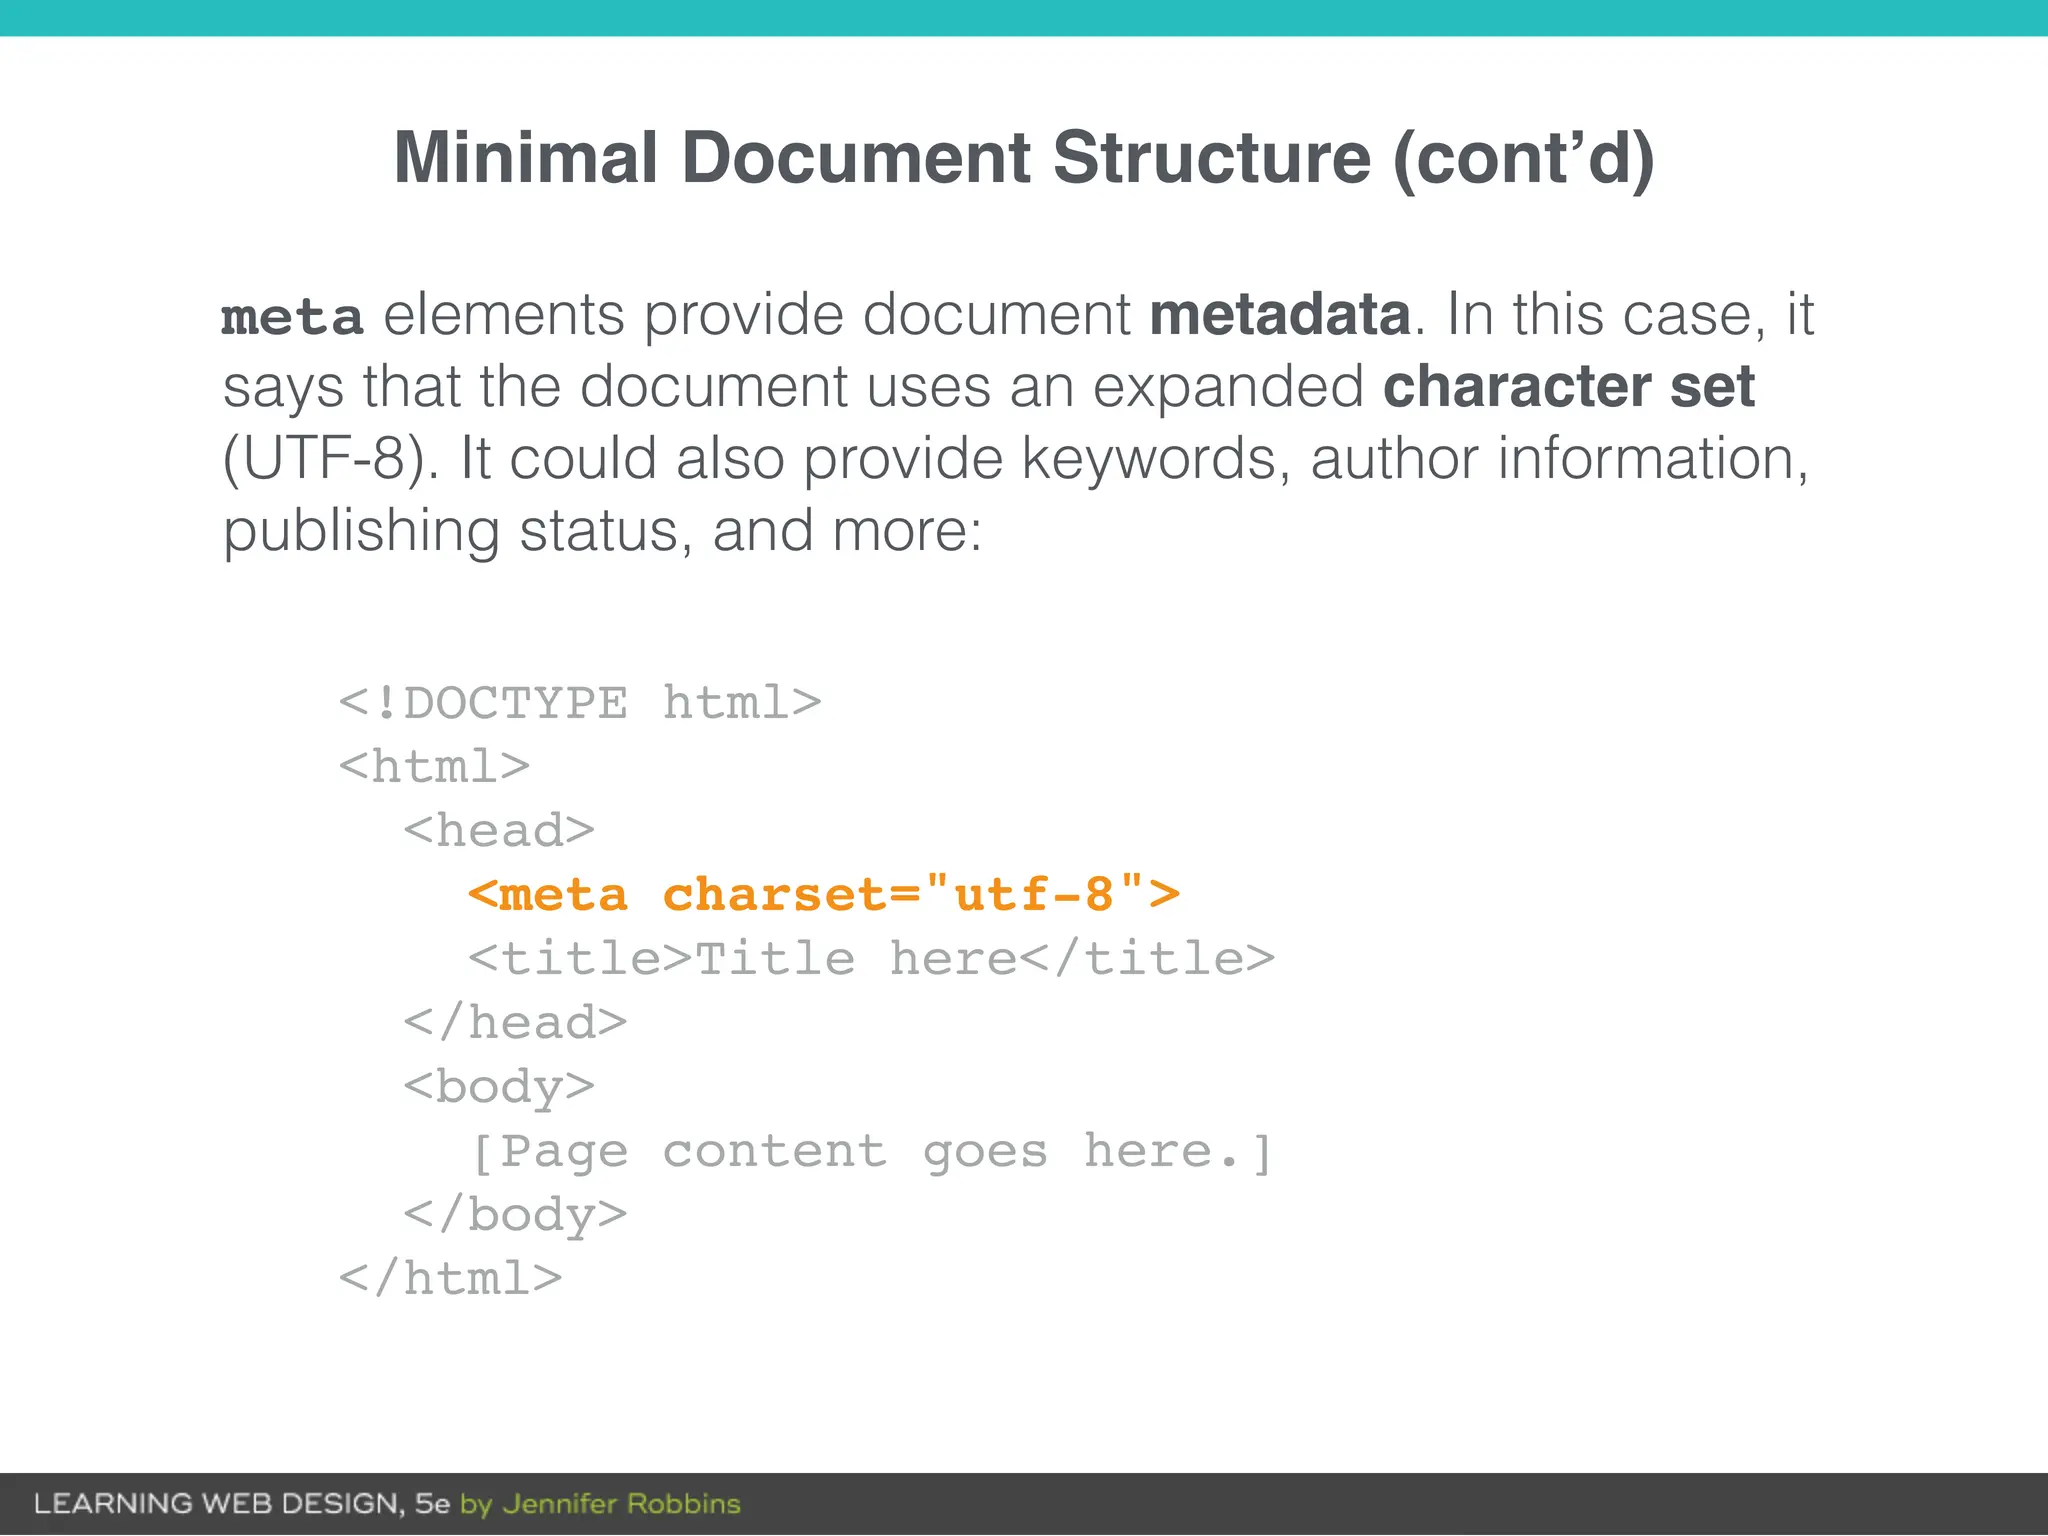
Task: Click the opening '<html>' tag line
Action: tap(434, 766)
